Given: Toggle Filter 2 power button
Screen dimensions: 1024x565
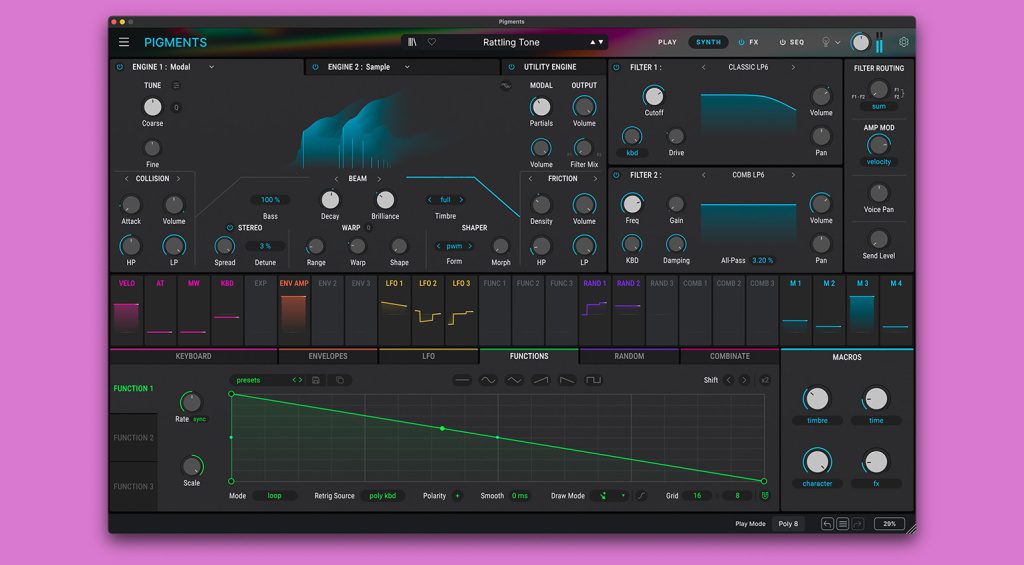Looking at the screenshot, I should (x=616, y=175).
